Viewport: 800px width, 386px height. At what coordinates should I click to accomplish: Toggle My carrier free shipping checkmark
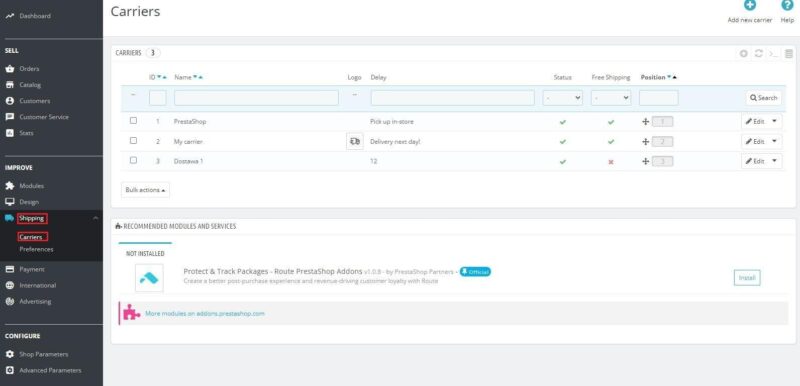click(611, 142)
